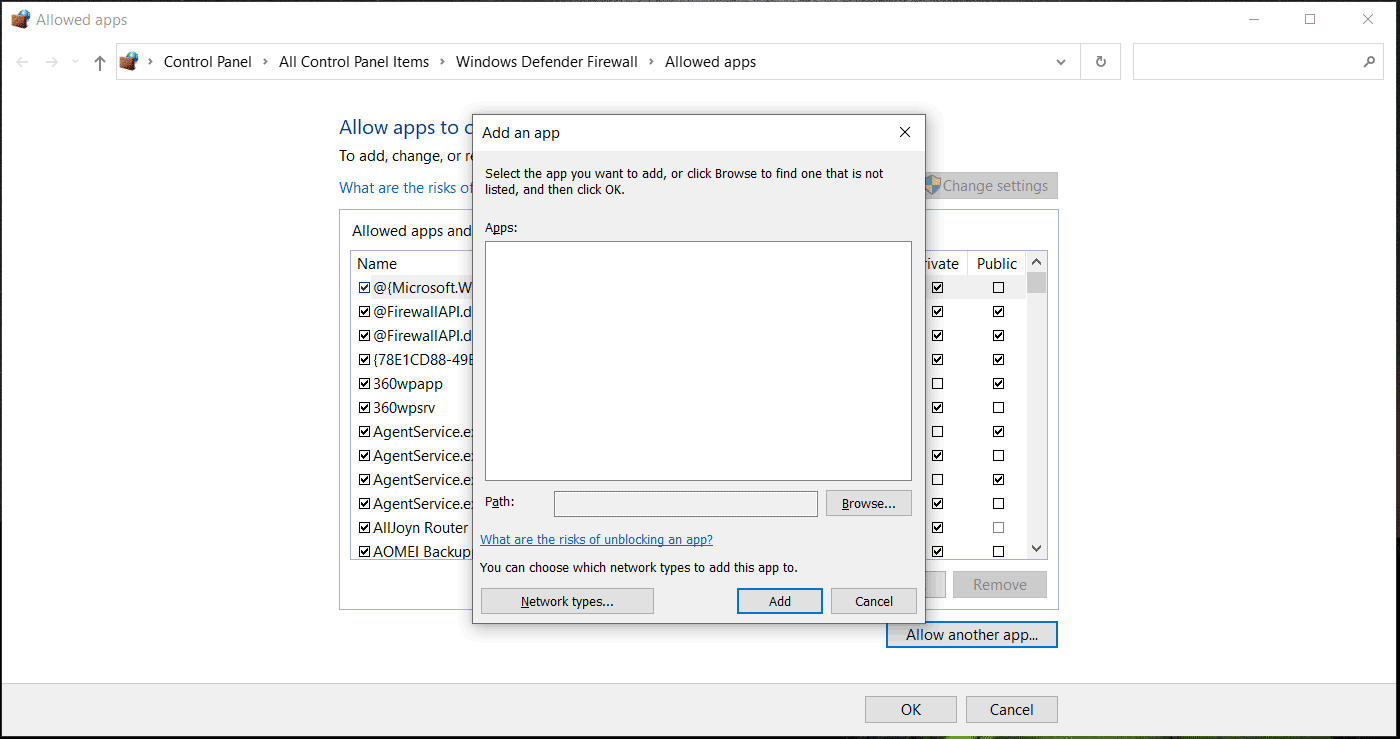The height and width of the screenshot is (739, 1400).
Task: Click the Remove button
Action: pyautogui.click(x=1000, y=585)
